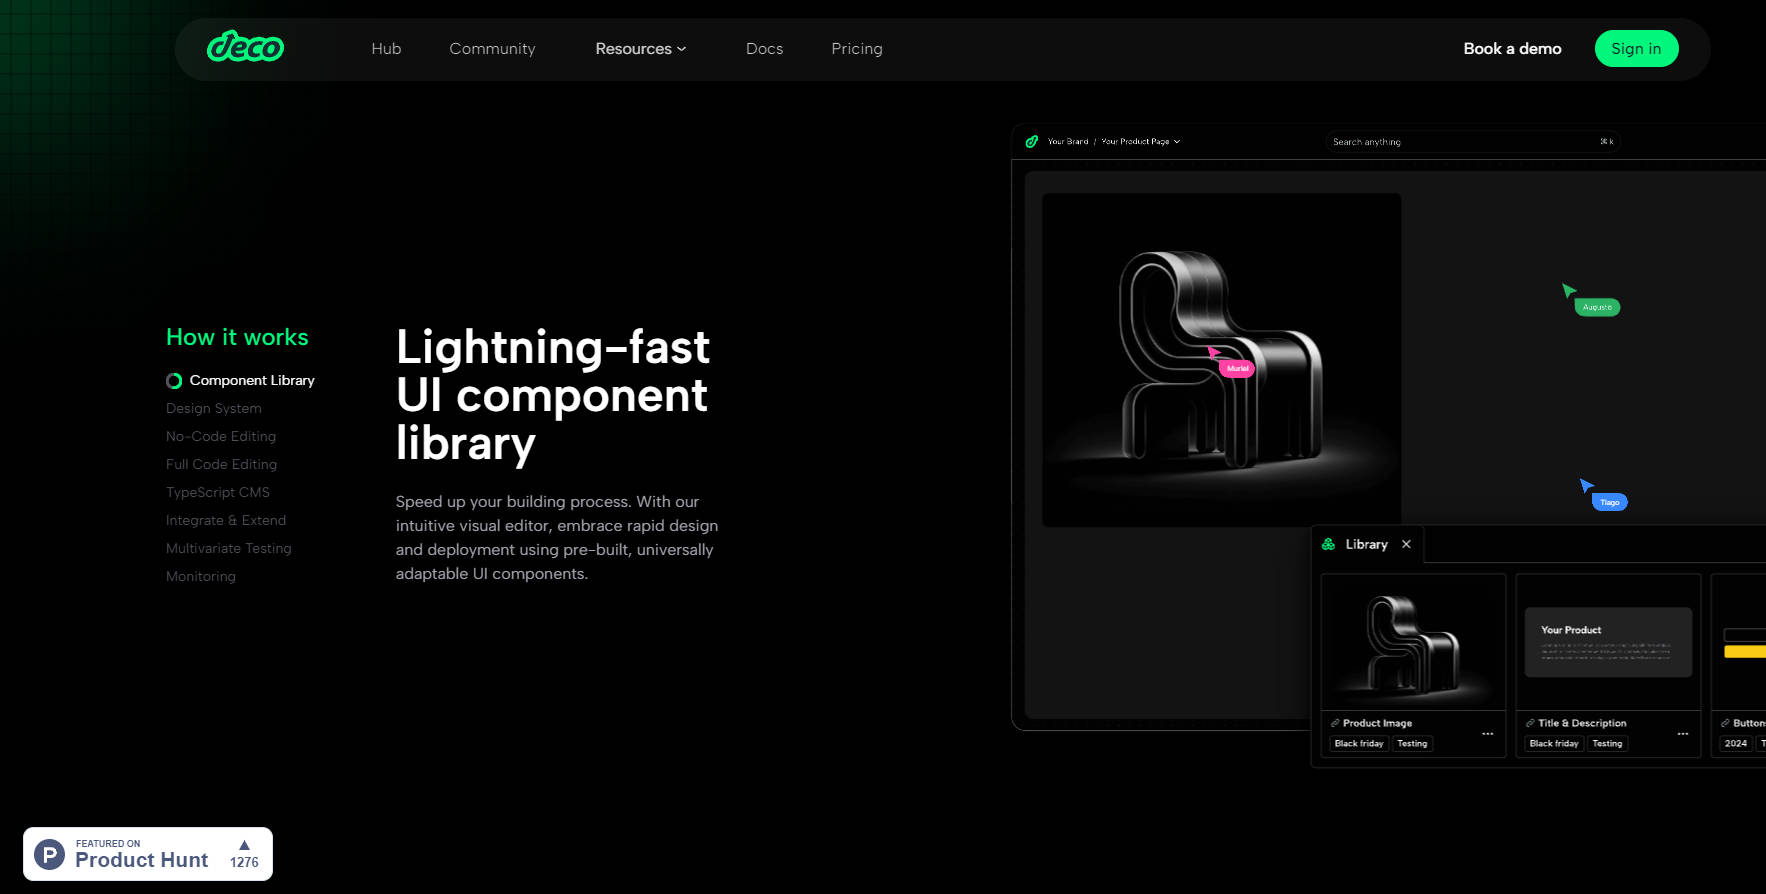Viewport: 1766px width, 894px height.
Task: Select the Component Library step indicator
Action: (x=174, y=381)
